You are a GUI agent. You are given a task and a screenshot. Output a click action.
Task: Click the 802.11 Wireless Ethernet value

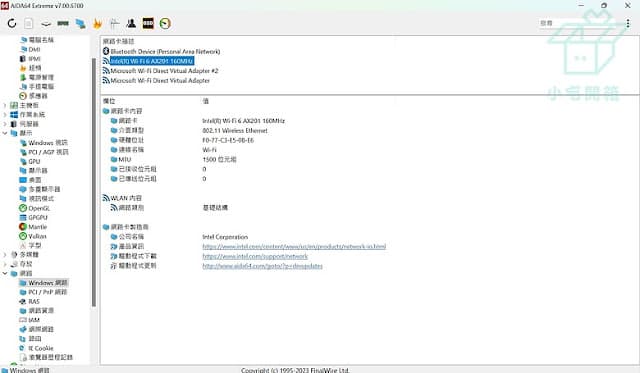pyautogui.click(x=235, y=131)
